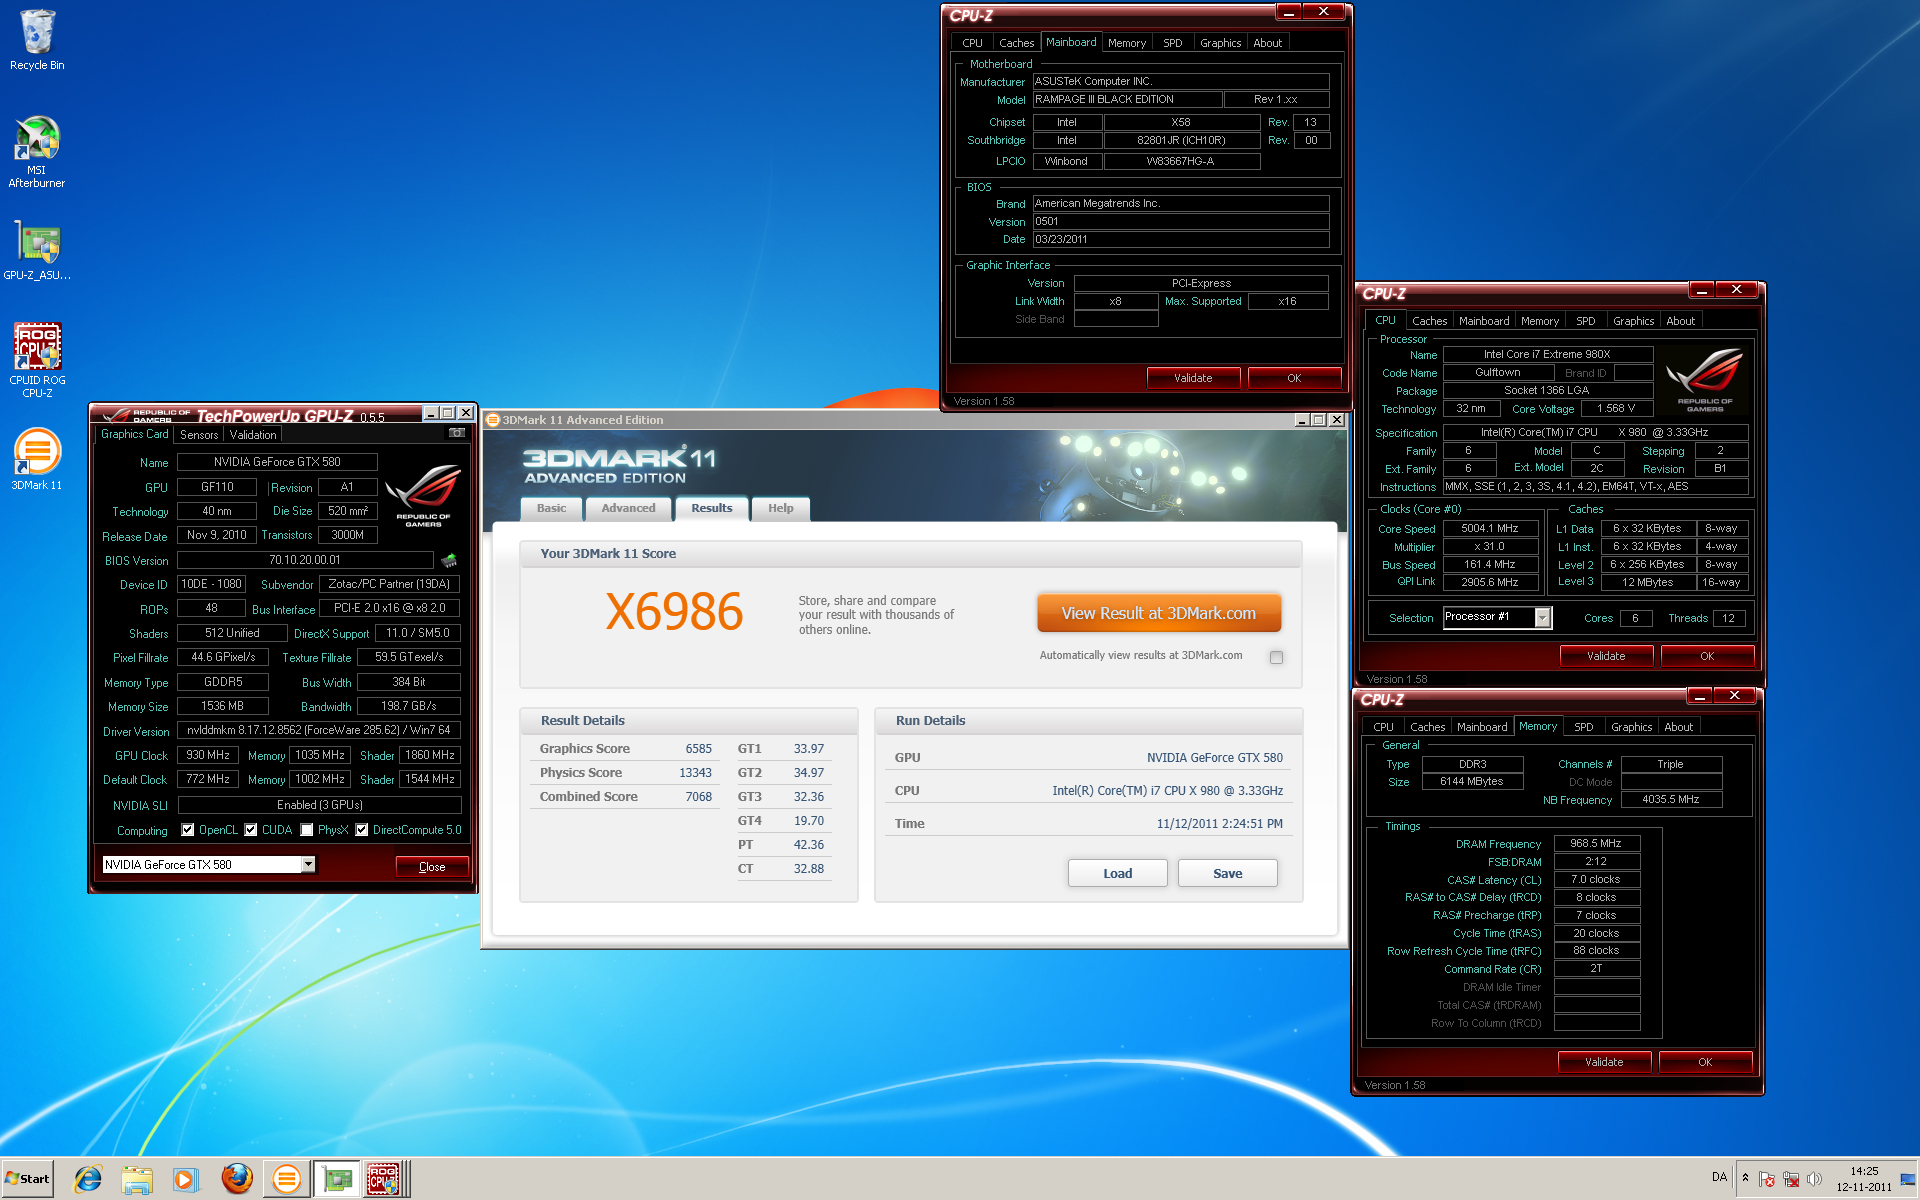The width and height of the screenshot is (1920, 1200).
Task: Select the CPUID ROG CPU-Z desktop icon
Action: click(x=37, y=360)
